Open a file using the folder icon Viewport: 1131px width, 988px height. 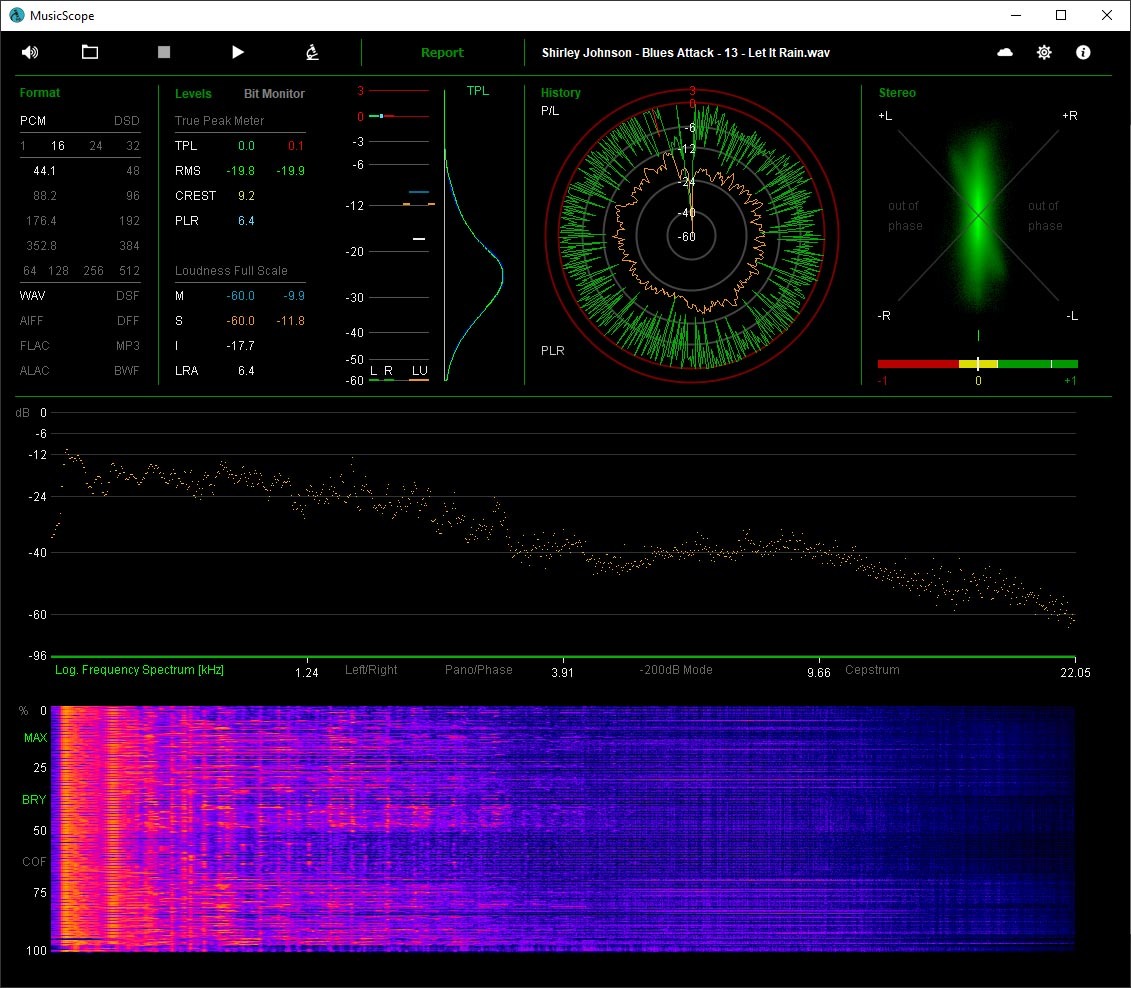click(x=90, y=52)
